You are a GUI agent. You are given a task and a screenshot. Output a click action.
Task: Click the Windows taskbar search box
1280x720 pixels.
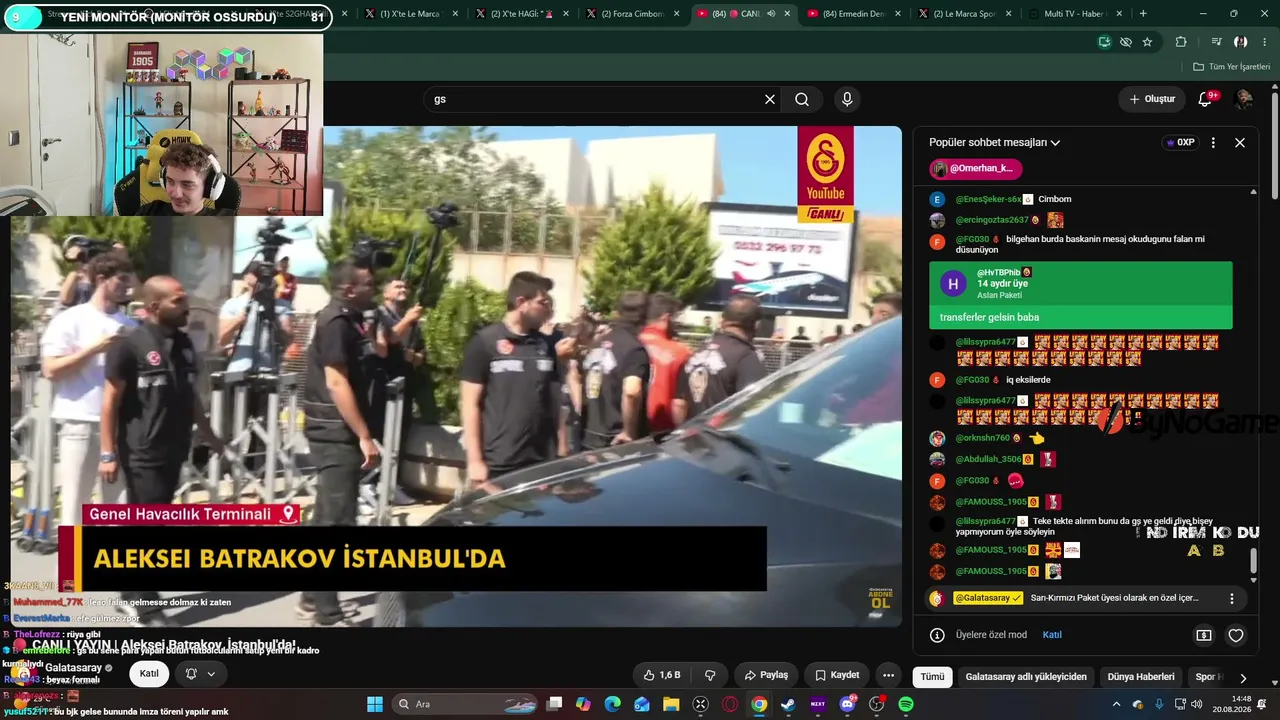pyautogui.click(x=465, y=704)
